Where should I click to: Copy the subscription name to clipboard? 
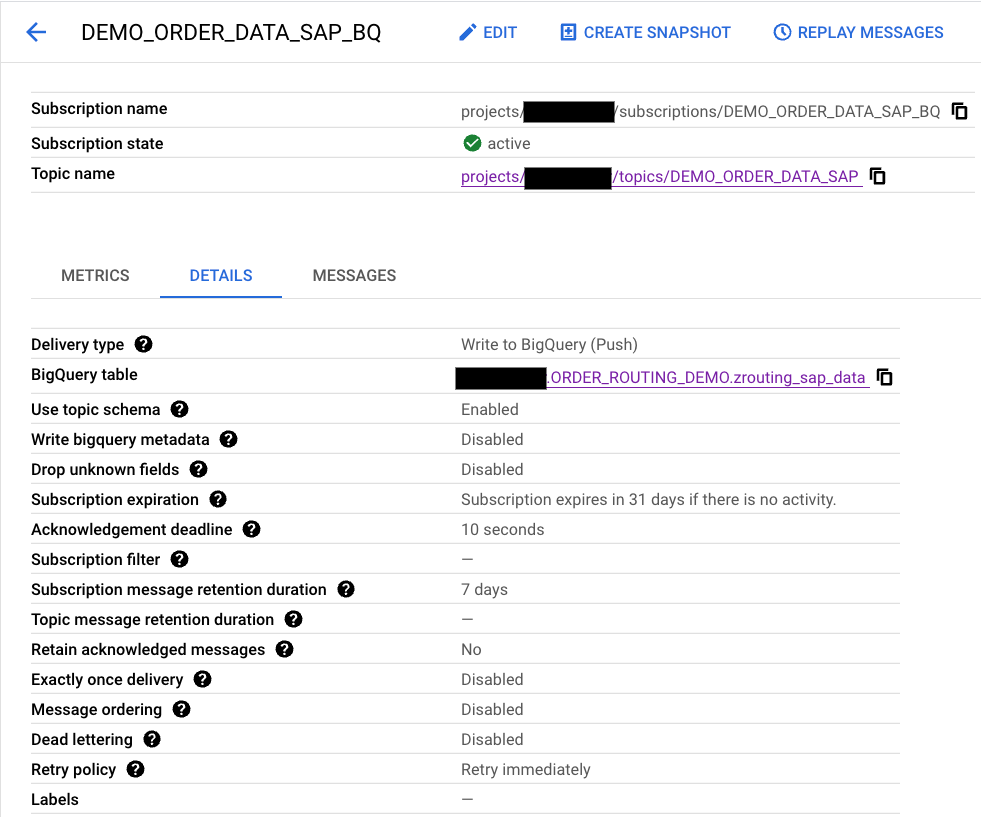[959, 111]
